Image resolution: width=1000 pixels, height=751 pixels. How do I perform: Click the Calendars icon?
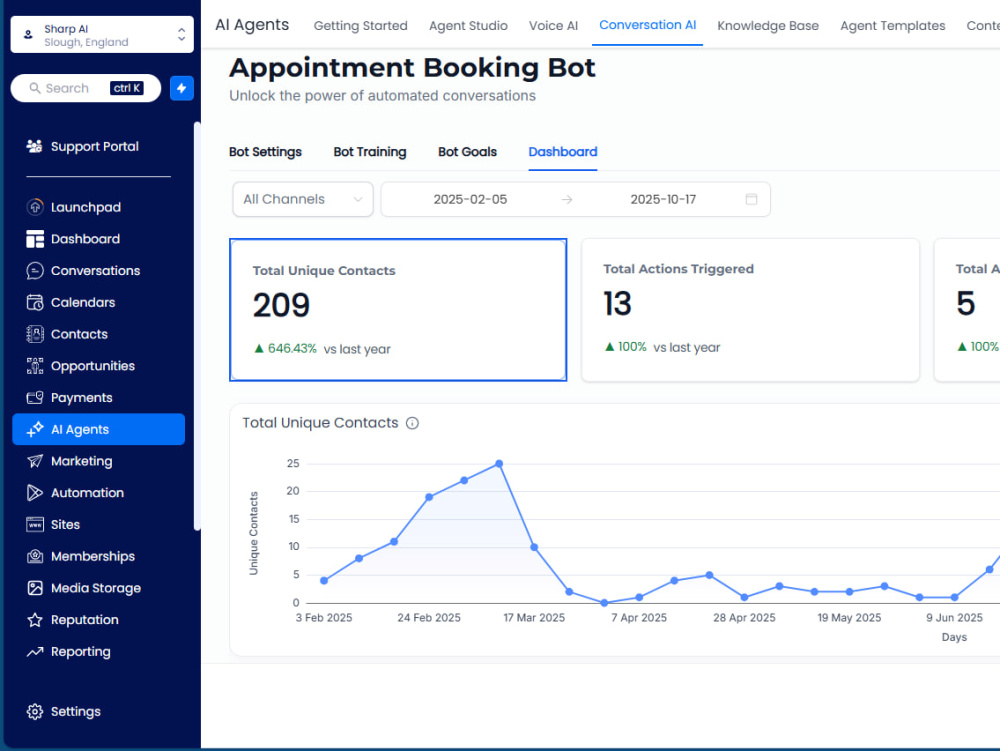pyautogui.click(x=35, y=302)
